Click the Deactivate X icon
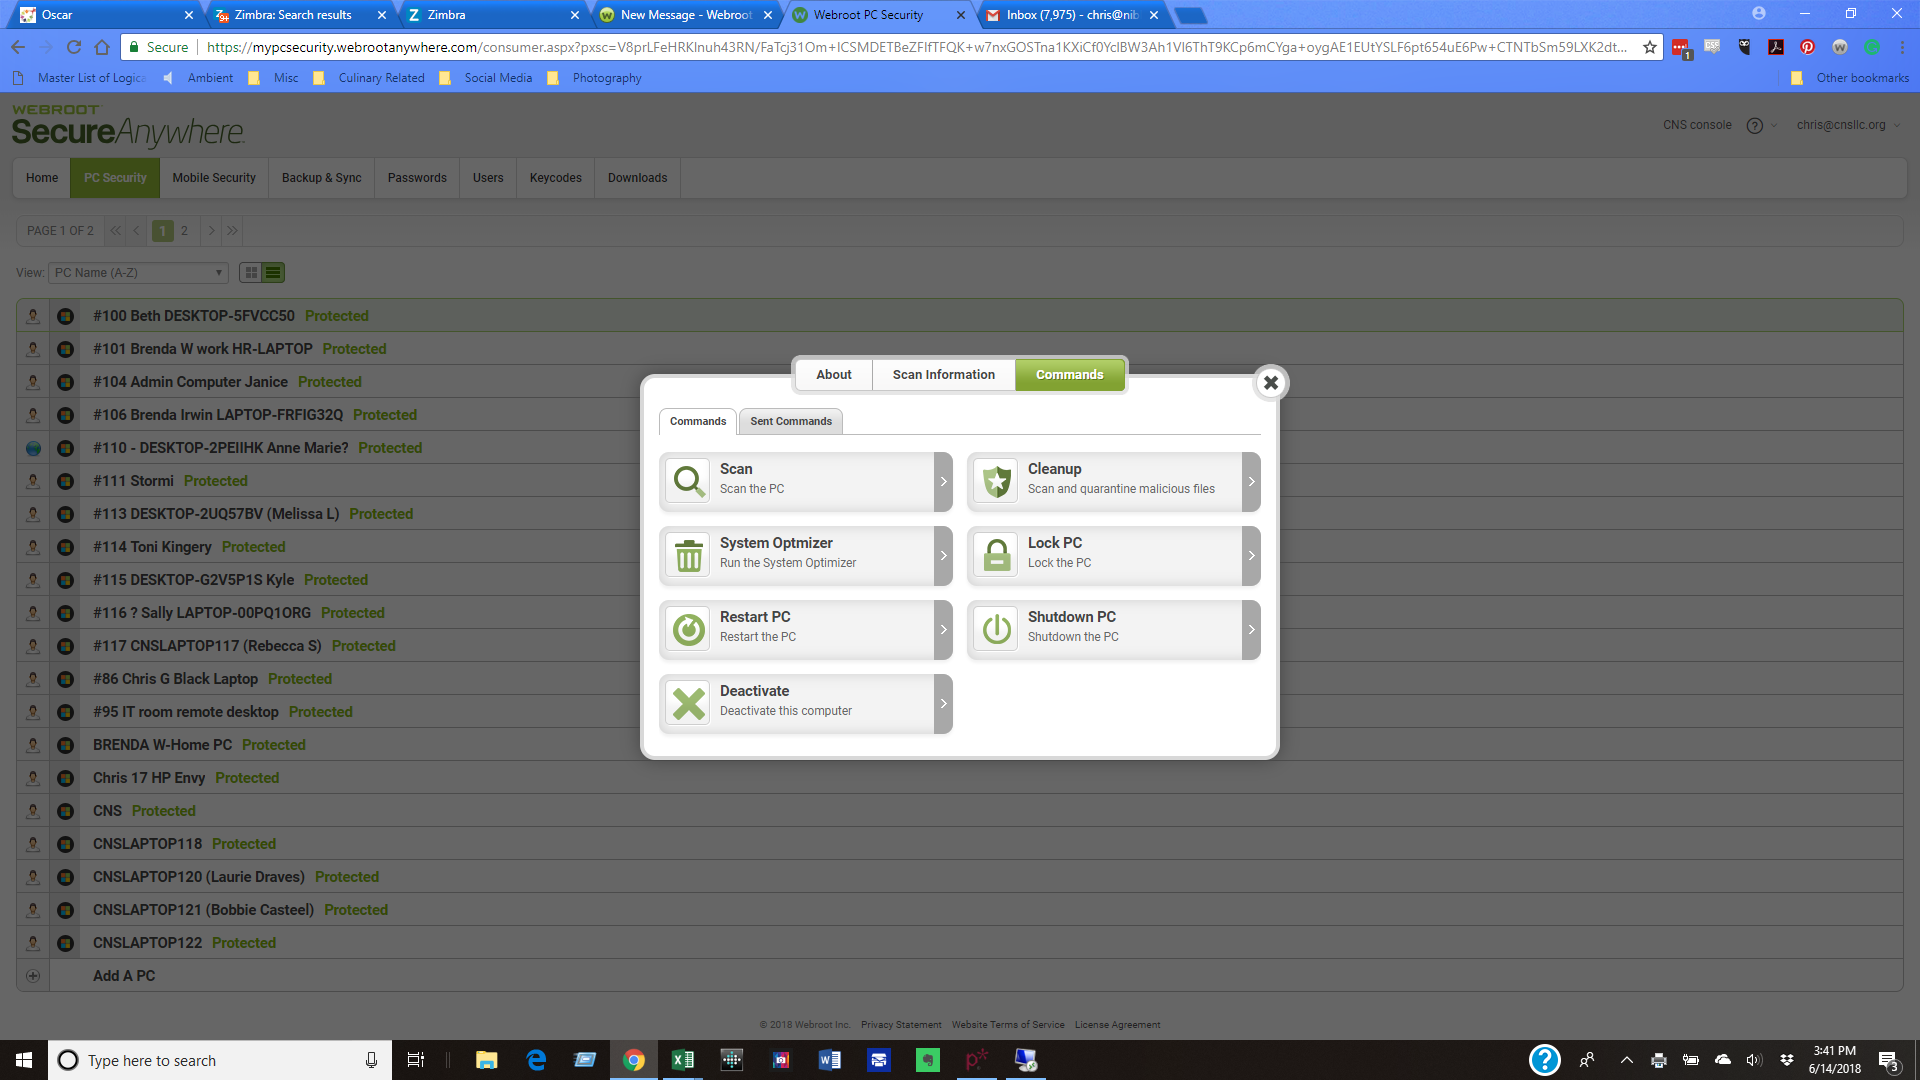Viewport: 1920px width, 1080px height. tap(689, 704)
